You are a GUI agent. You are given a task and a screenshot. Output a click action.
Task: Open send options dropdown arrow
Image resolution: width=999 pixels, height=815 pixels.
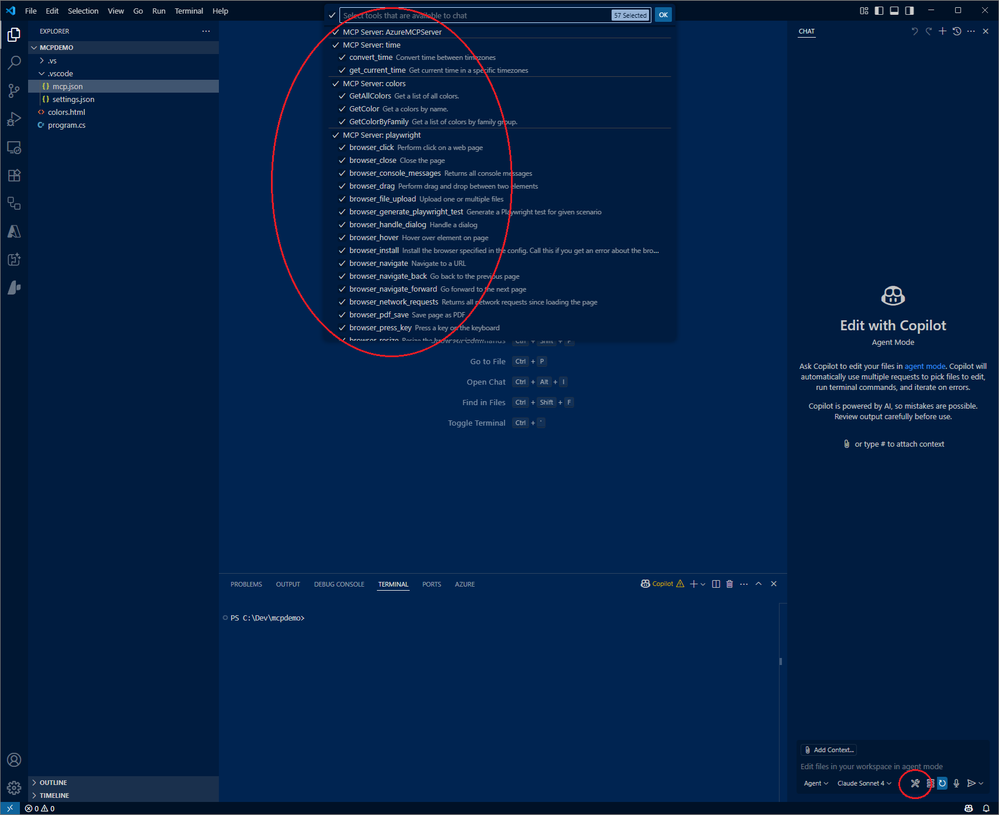(981, 783)
